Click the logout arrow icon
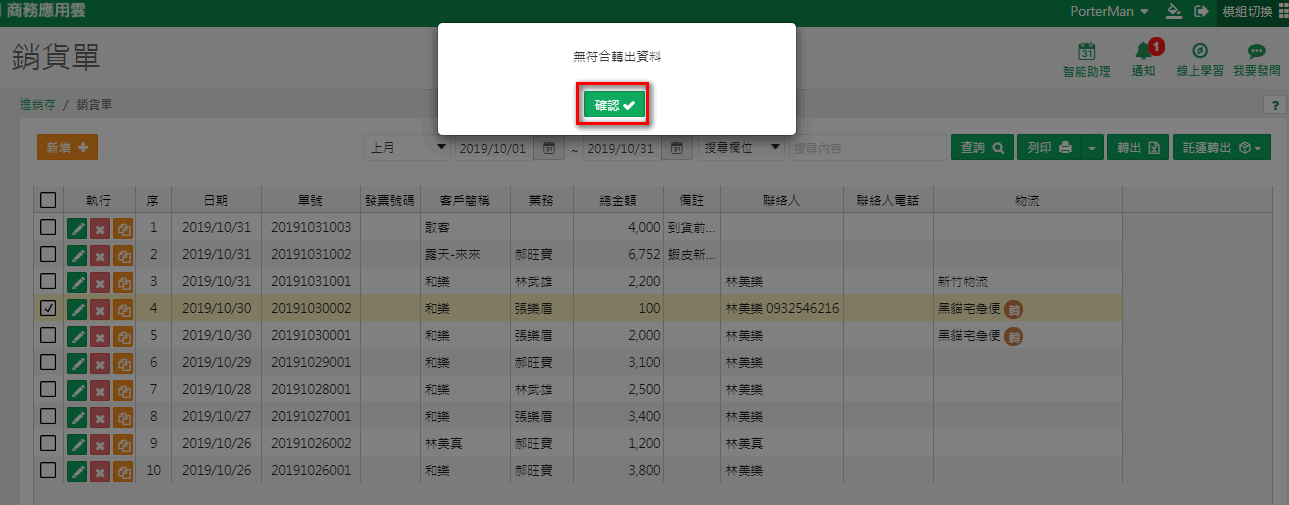Viewport: 1289px width, 505px height. pos(1201,11)
